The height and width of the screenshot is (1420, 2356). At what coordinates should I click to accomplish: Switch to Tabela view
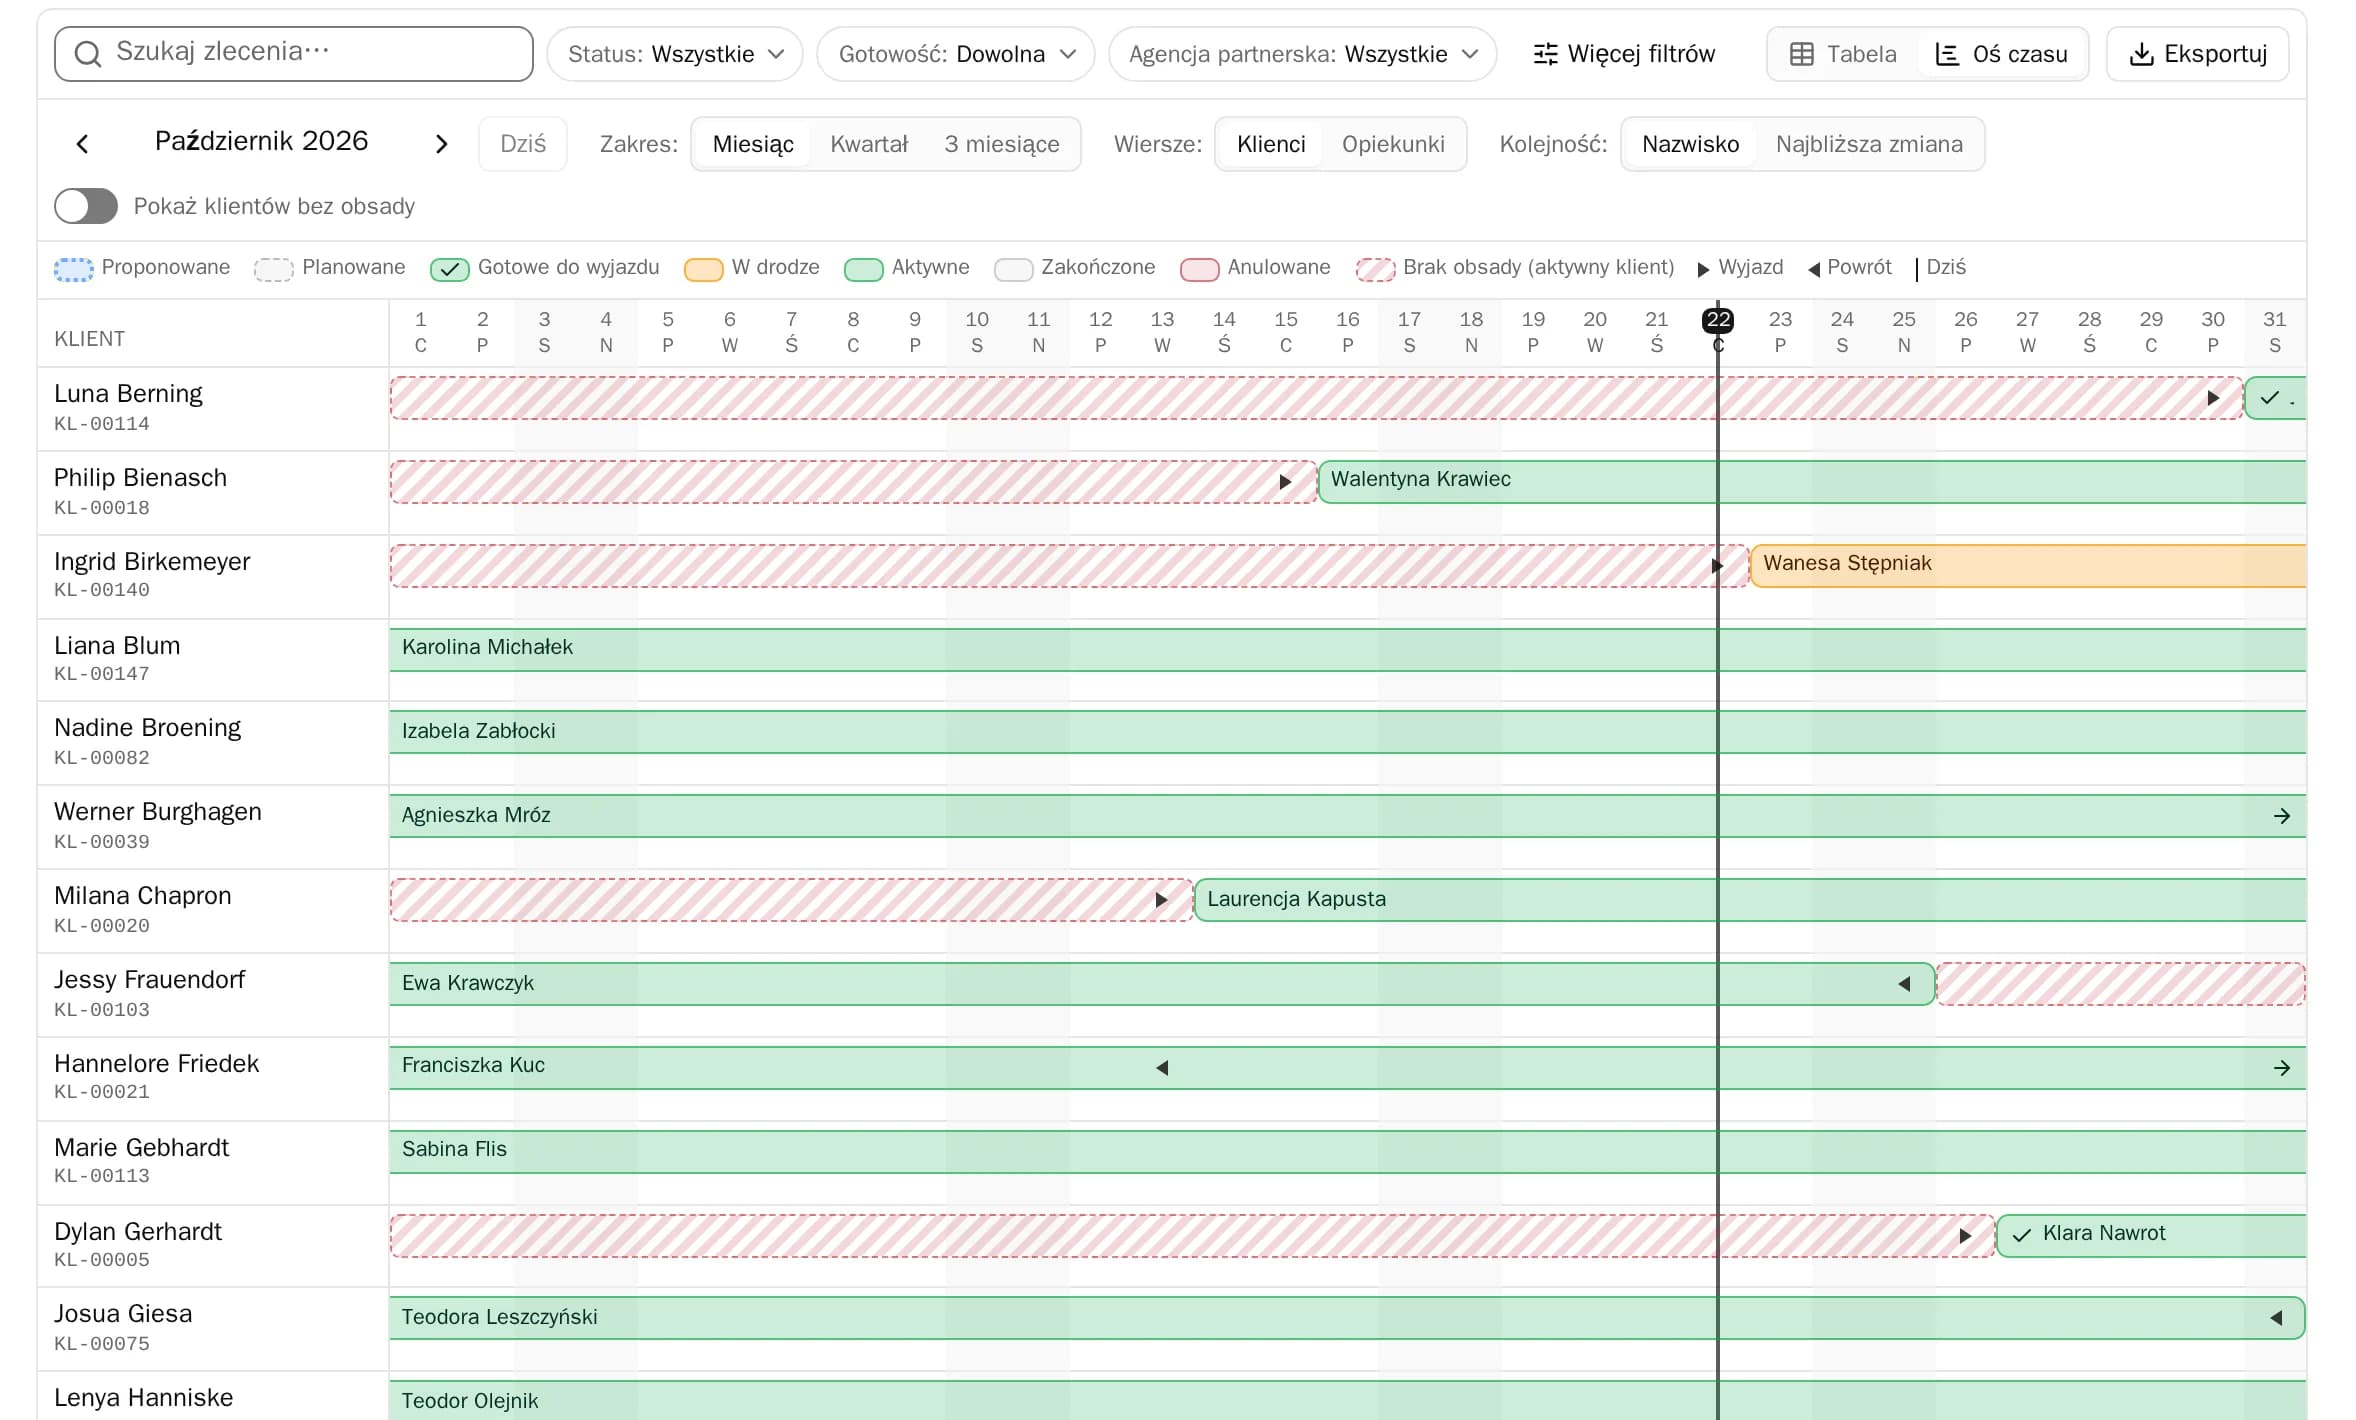(x=1843, y=54)
